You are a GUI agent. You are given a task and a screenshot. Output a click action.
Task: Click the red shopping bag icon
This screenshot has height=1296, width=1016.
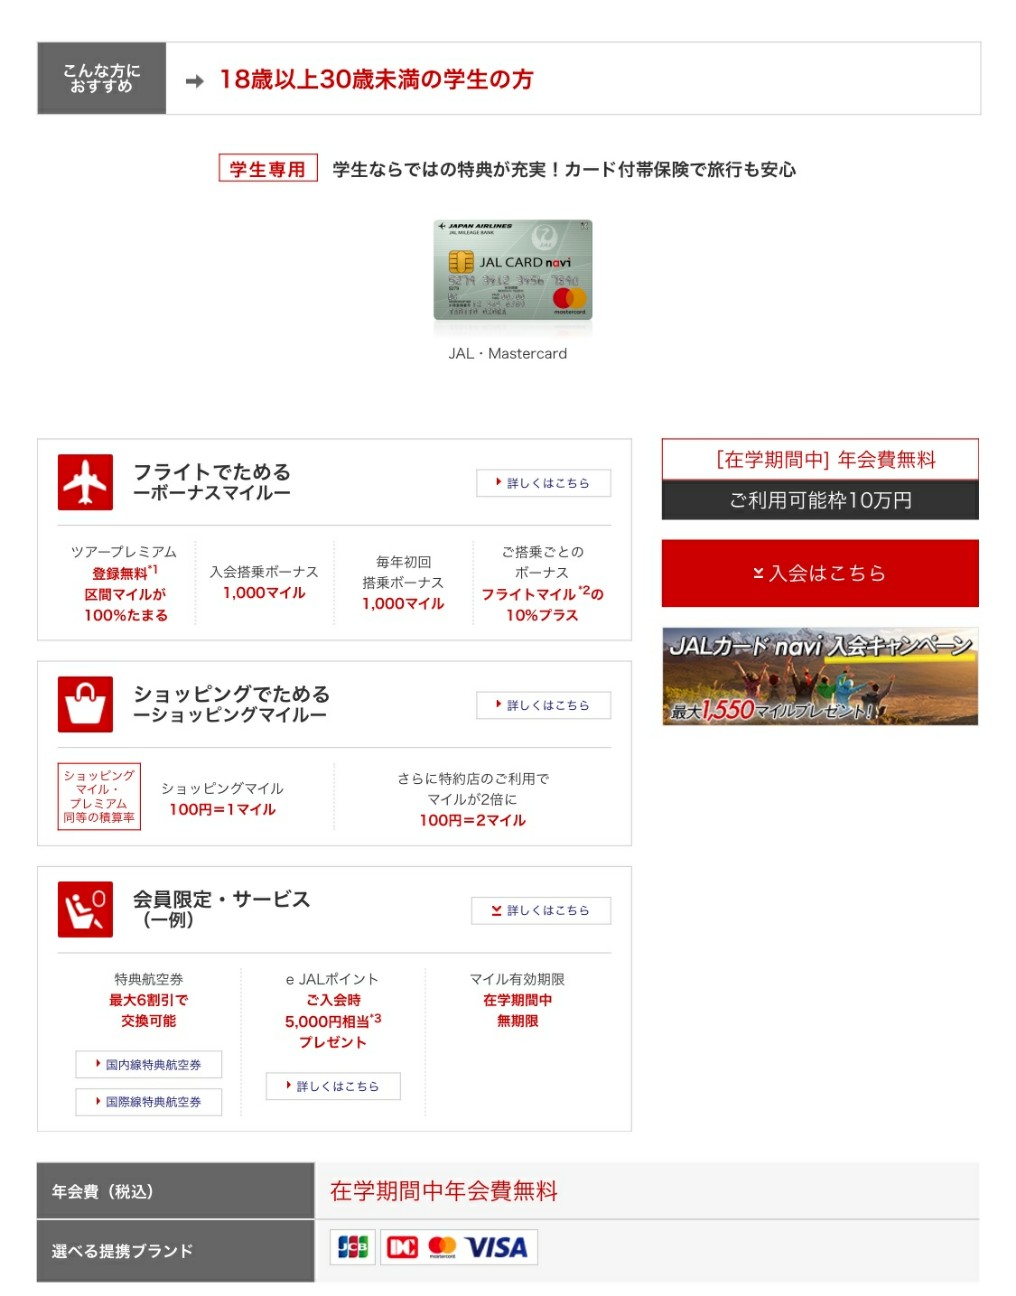(x=85, y=705)
